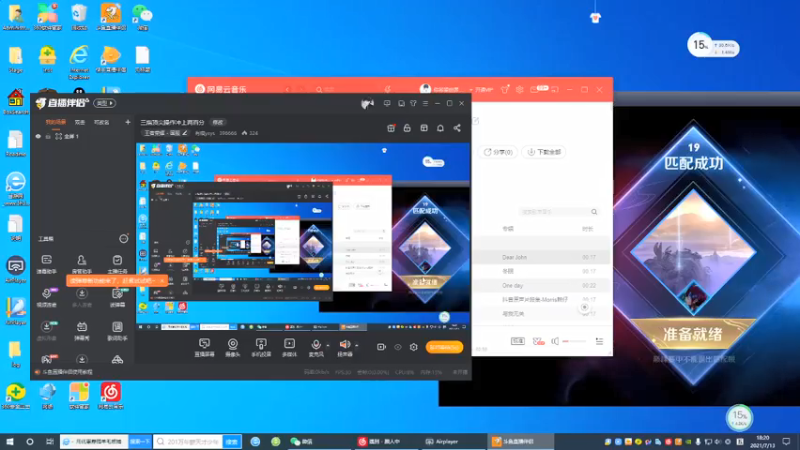Viewport: 800px width, 450px height.
Task: Open settings gear in the NetEase Music title bar
Action: pos(519,89)
